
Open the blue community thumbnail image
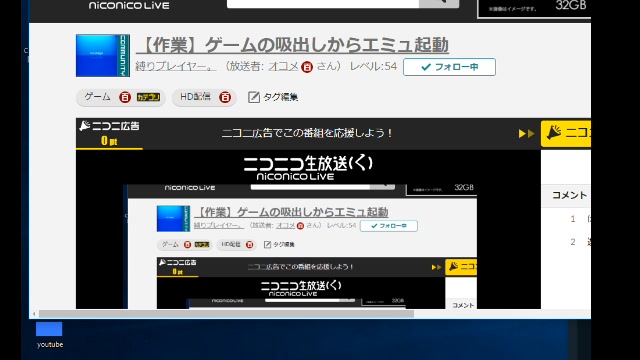[x=103, y=56]
